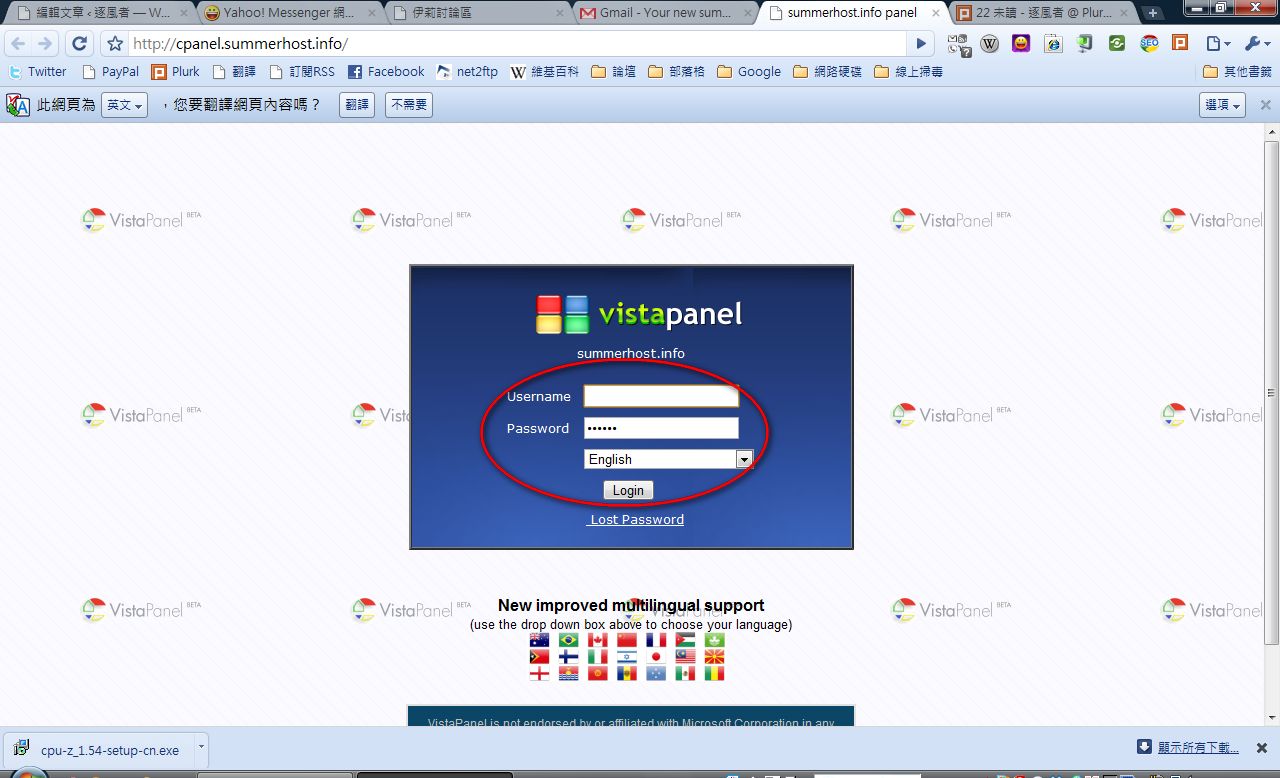Close the summerhost.info panel tab
This screenshot has height=778, width=1280.
point(935,14)
